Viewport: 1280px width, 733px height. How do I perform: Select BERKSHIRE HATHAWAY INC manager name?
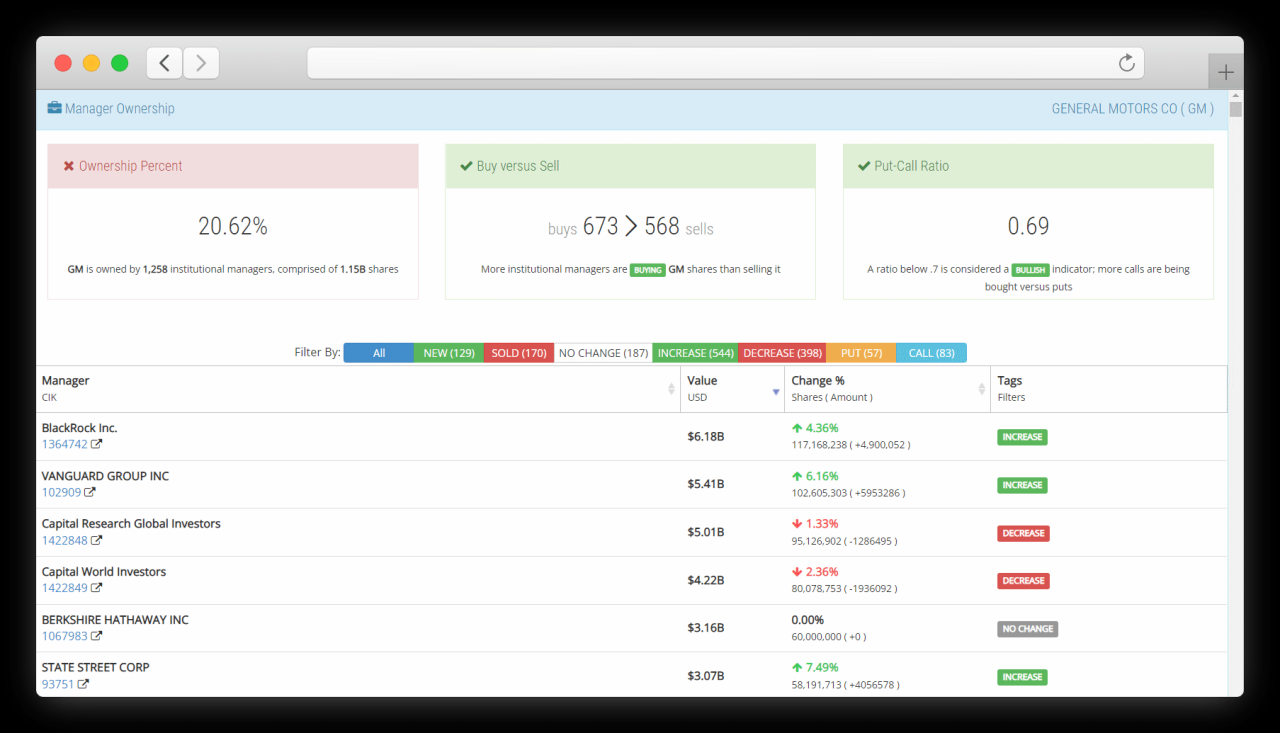tap(115, 620)
